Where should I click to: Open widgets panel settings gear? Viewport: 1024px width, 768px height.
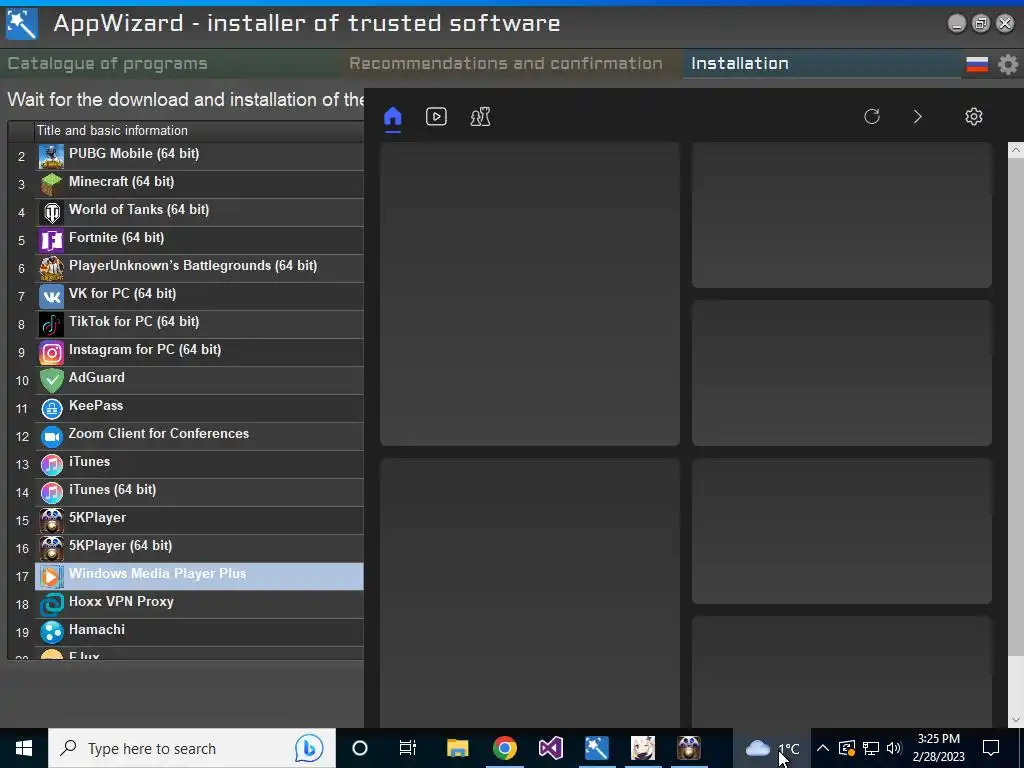pos(974,117)
